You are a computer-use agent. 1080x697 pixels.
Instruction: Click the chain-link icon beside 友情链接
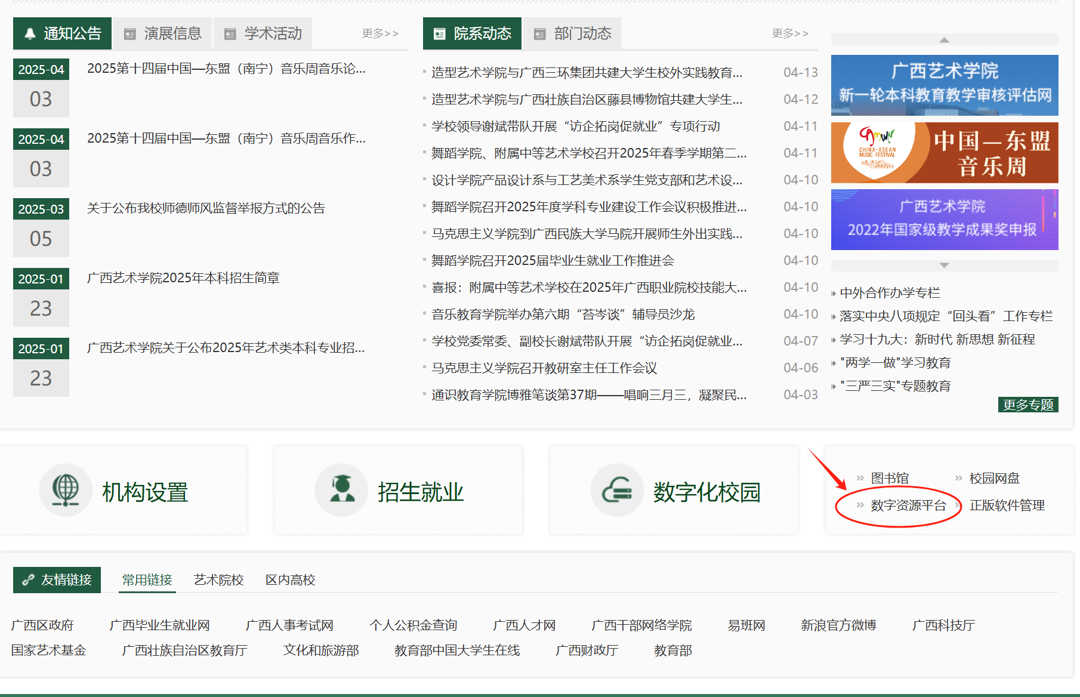point(29,578)
